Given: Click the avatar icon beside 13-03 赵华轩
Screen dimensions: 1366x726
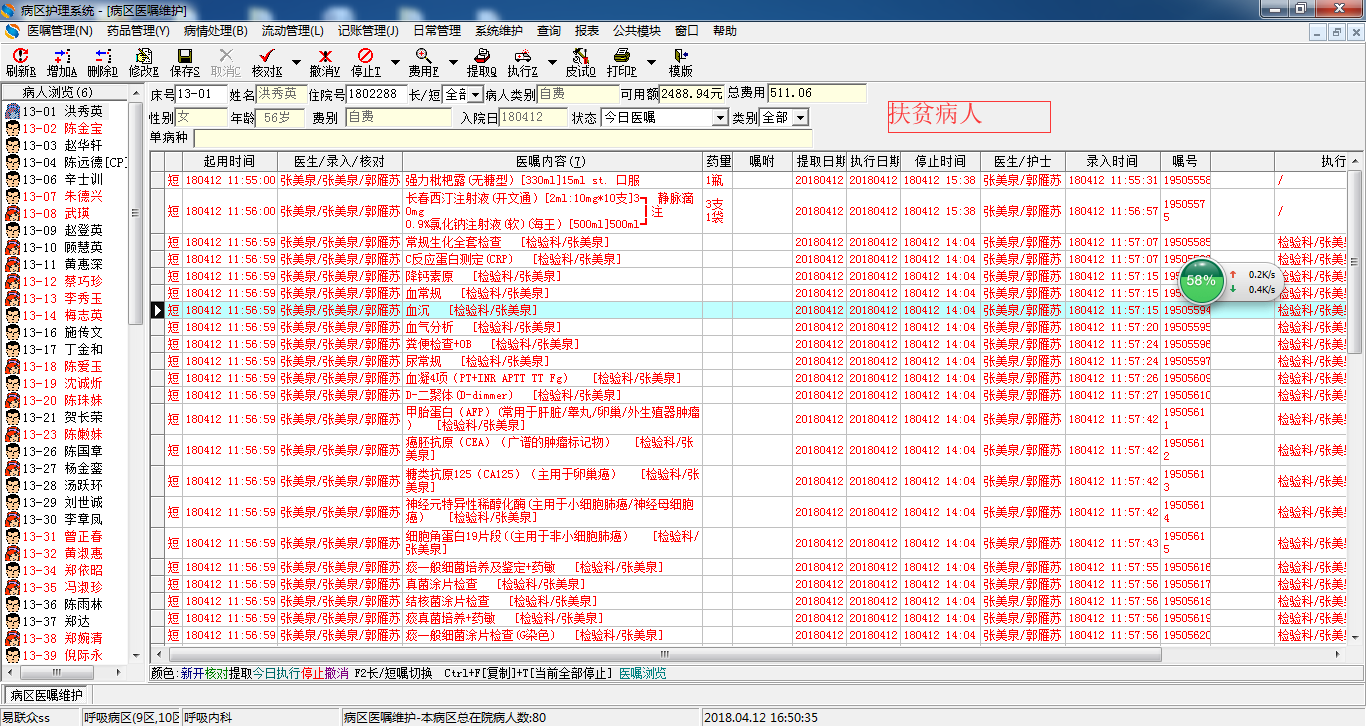Looking at the screenshot, I should (14, 146).
